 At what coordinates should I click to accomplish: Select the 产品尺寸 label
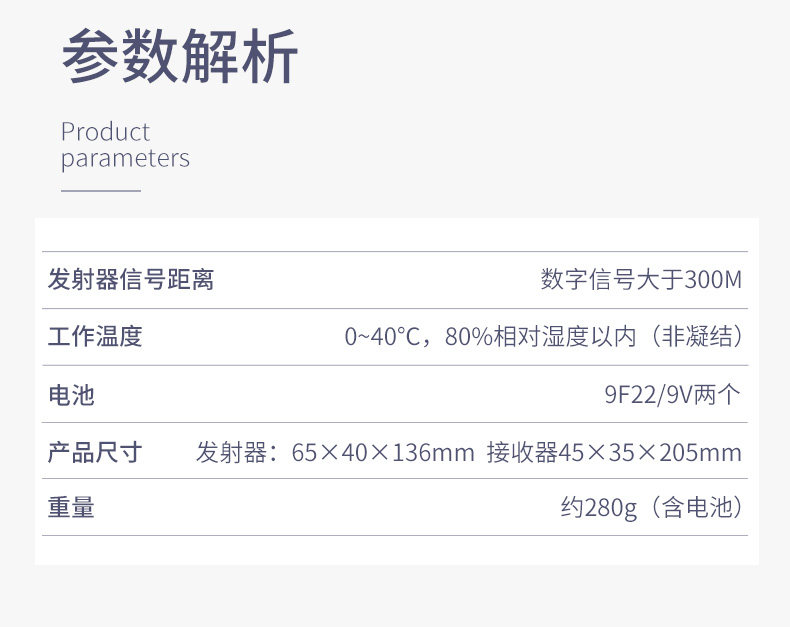[95, 452]
